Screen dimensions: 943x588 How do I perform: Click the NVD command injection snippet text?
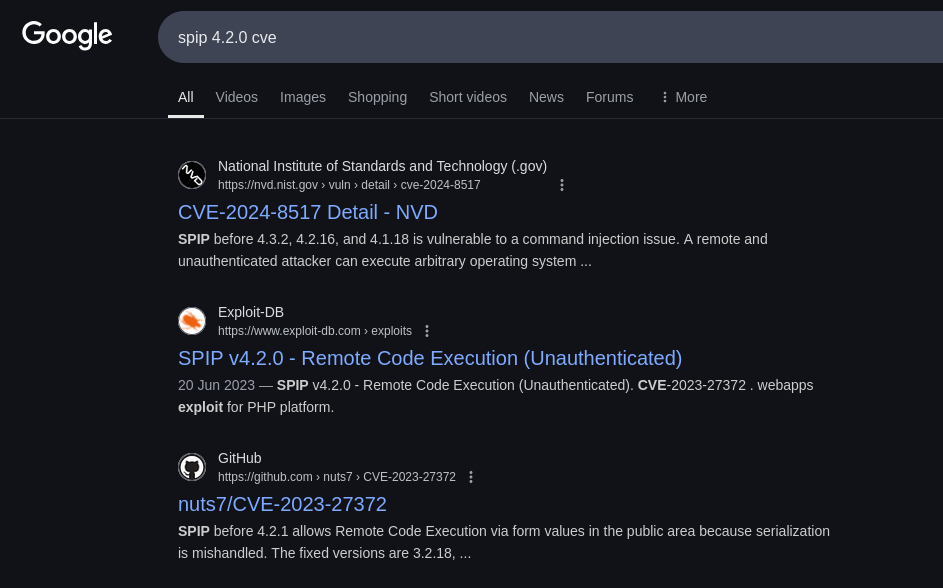click(473, 250)
